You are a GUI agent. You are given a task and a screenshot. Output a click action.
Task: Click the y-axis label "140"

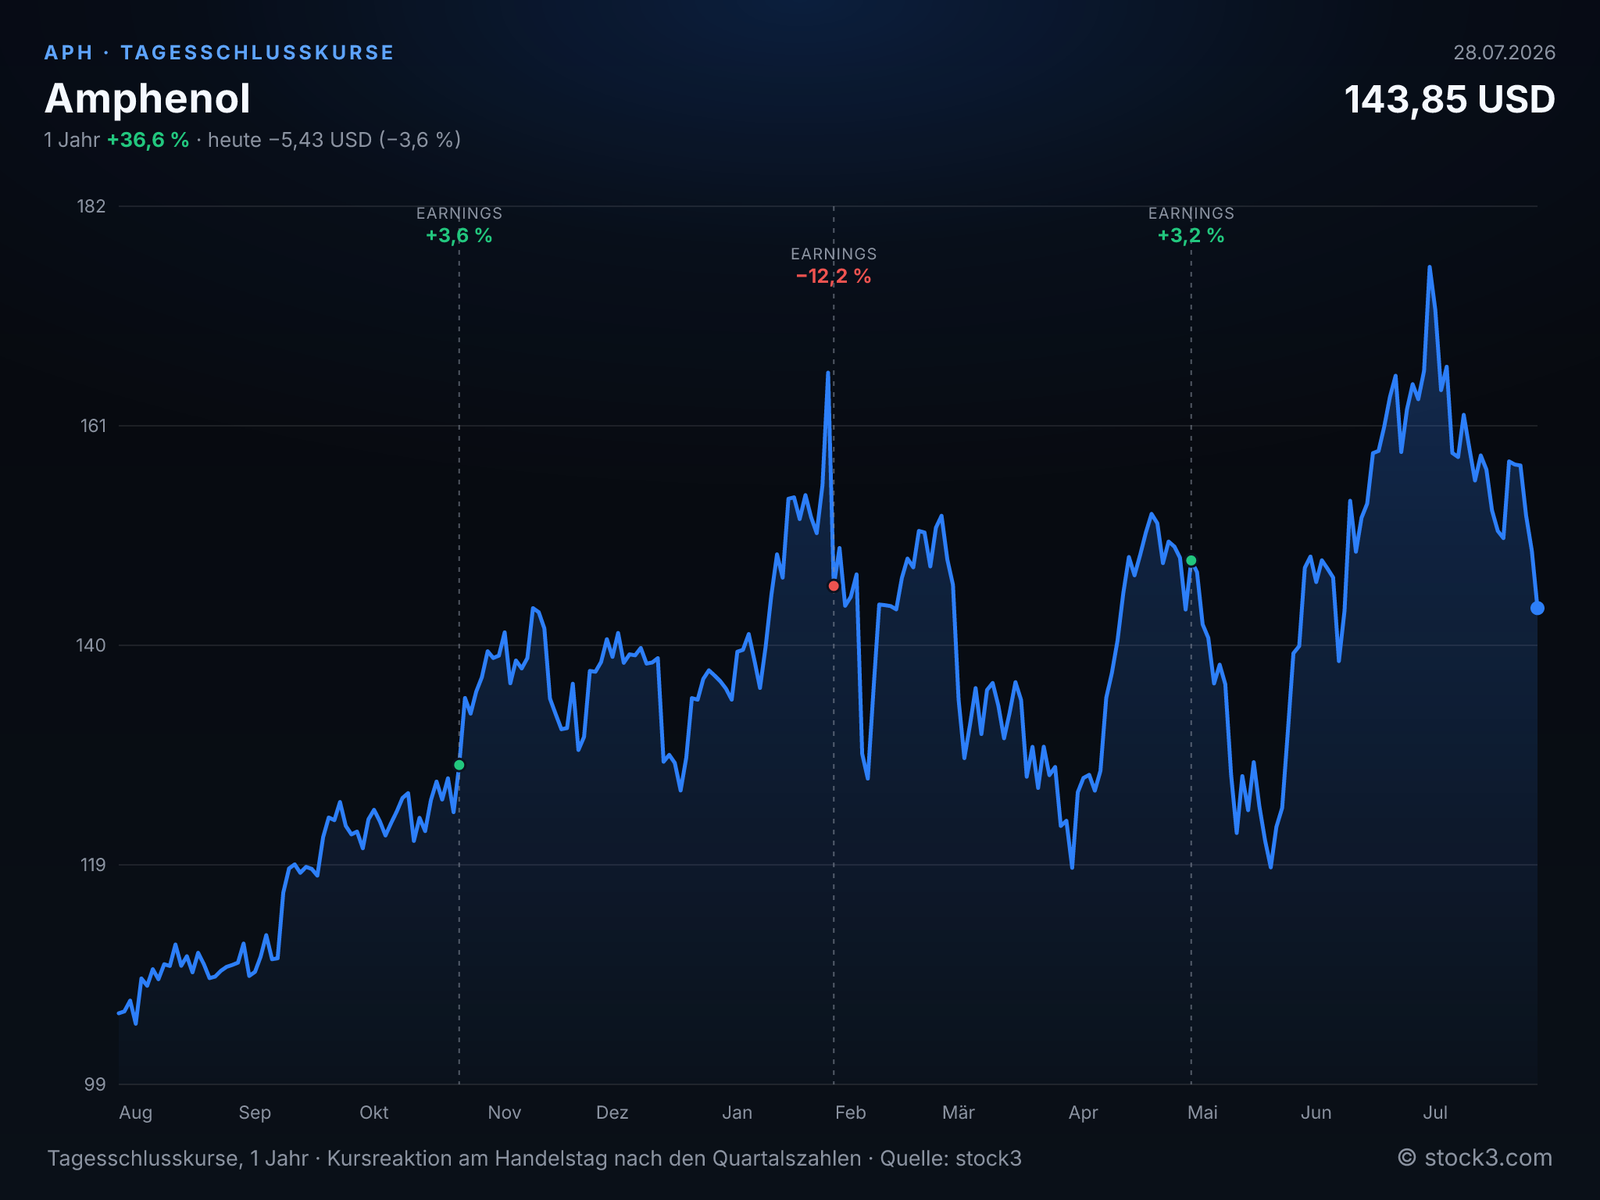(x=91, y=645)
